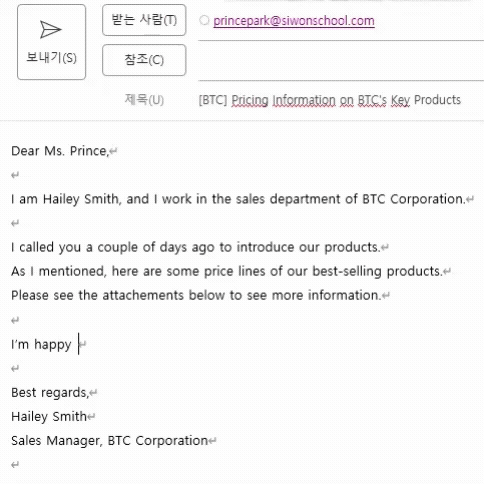Image resolution: width=484 pixels, height=484 pixels.
Task: Click the 제목(U) subject label
Action: pos(144,99)
